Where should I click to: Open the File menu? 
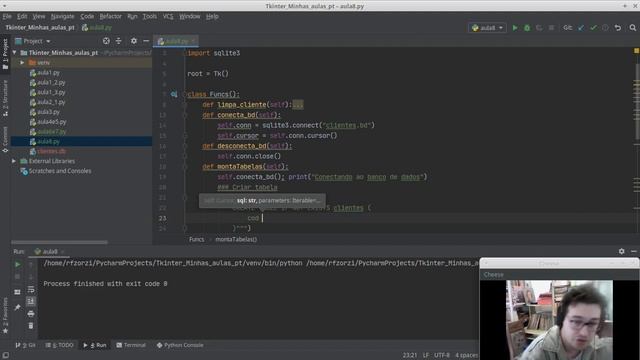point(7,16)
